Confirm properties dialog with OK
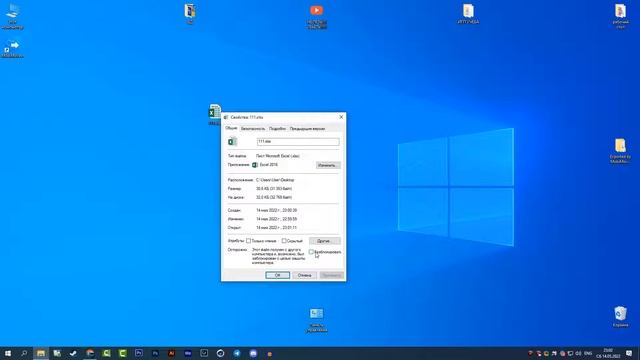Screen dimensions: 640x360 [278, 275]
